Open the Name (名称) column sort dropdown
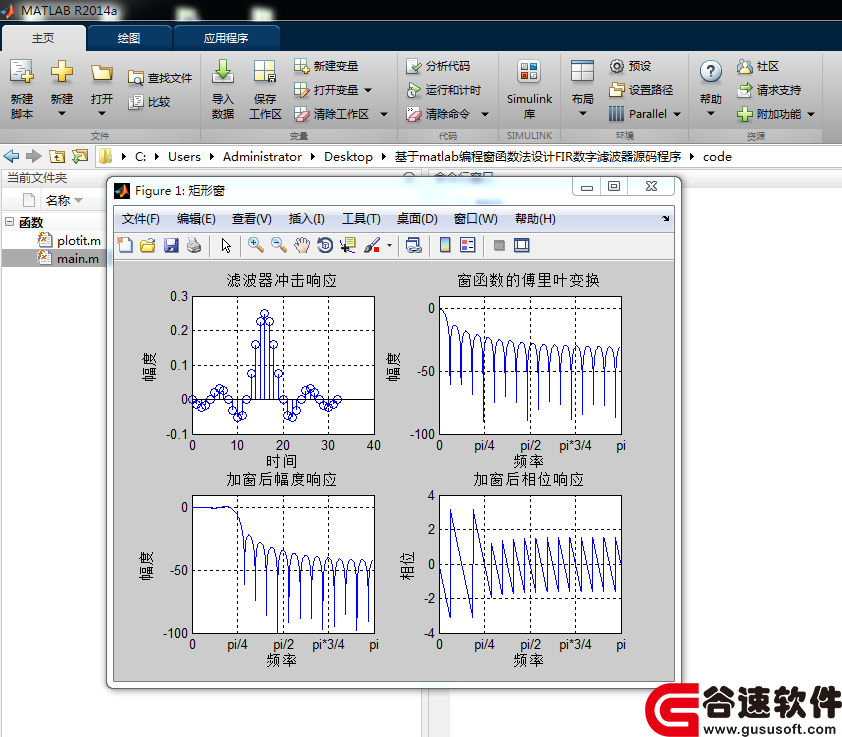This screenshot has height=737, width=842. 79,200
